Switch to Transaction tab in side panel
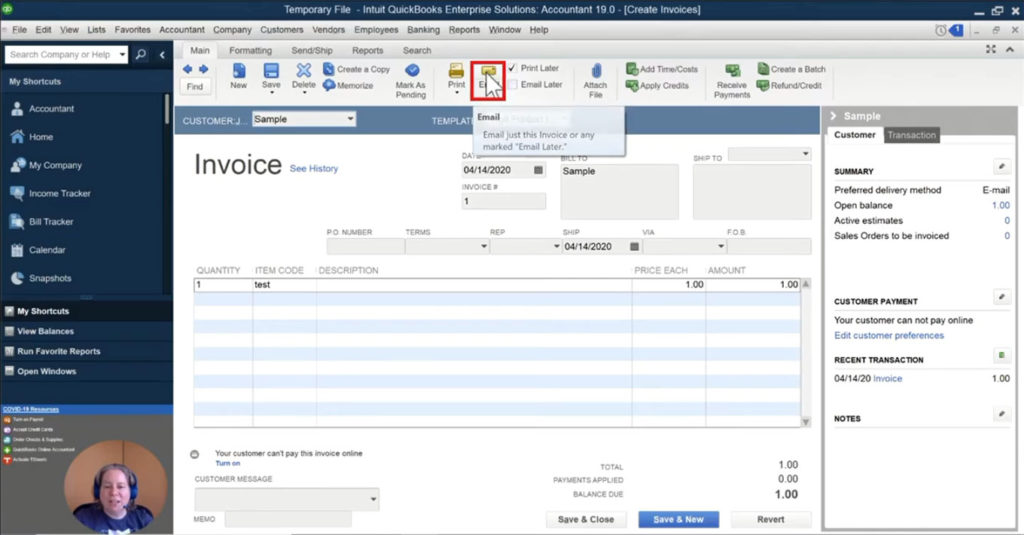 (x=911, y=135)
